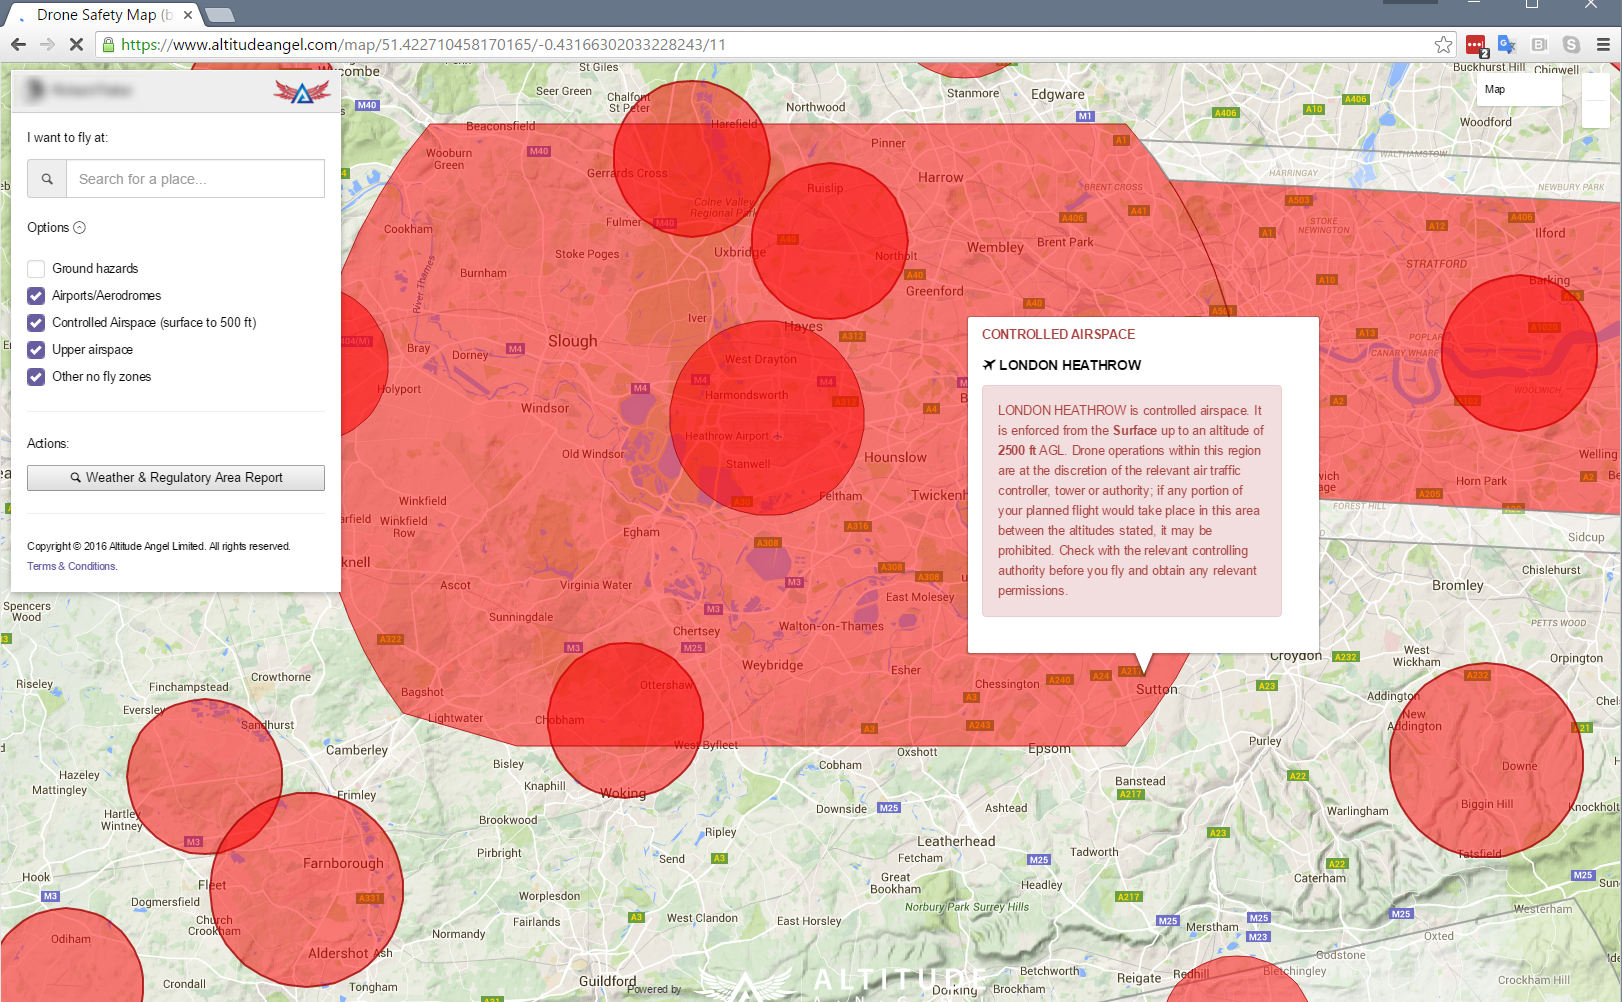Viewport: 1622px width, 1002px height.
Task: Open the Skype browser extension
Action: pyautogui.click(x=1571, y=44)
